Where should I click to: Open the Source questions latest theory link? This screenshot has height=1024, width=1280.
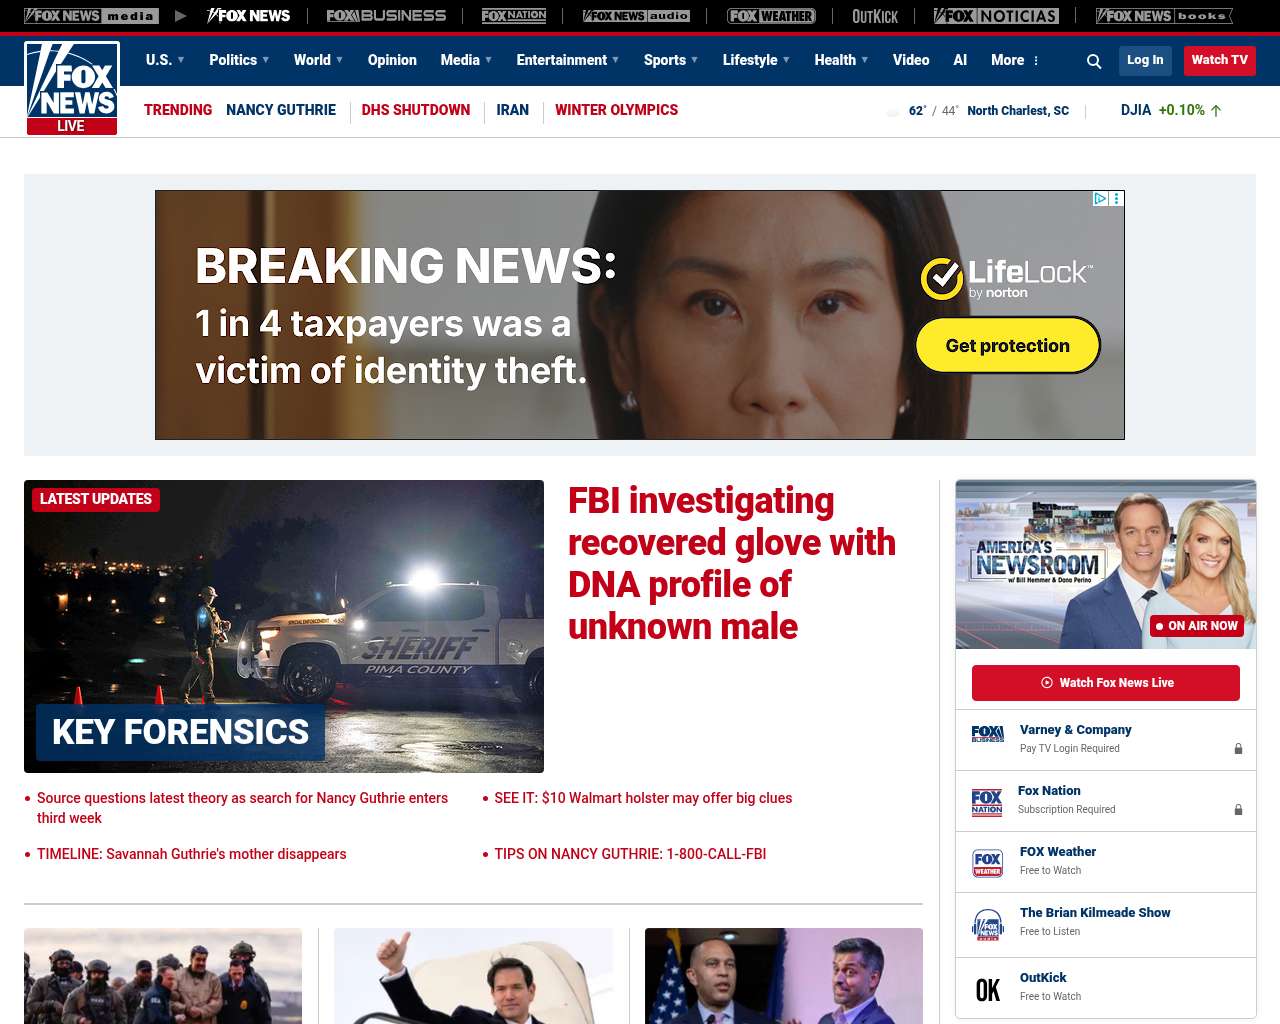(x=243, y=808)
